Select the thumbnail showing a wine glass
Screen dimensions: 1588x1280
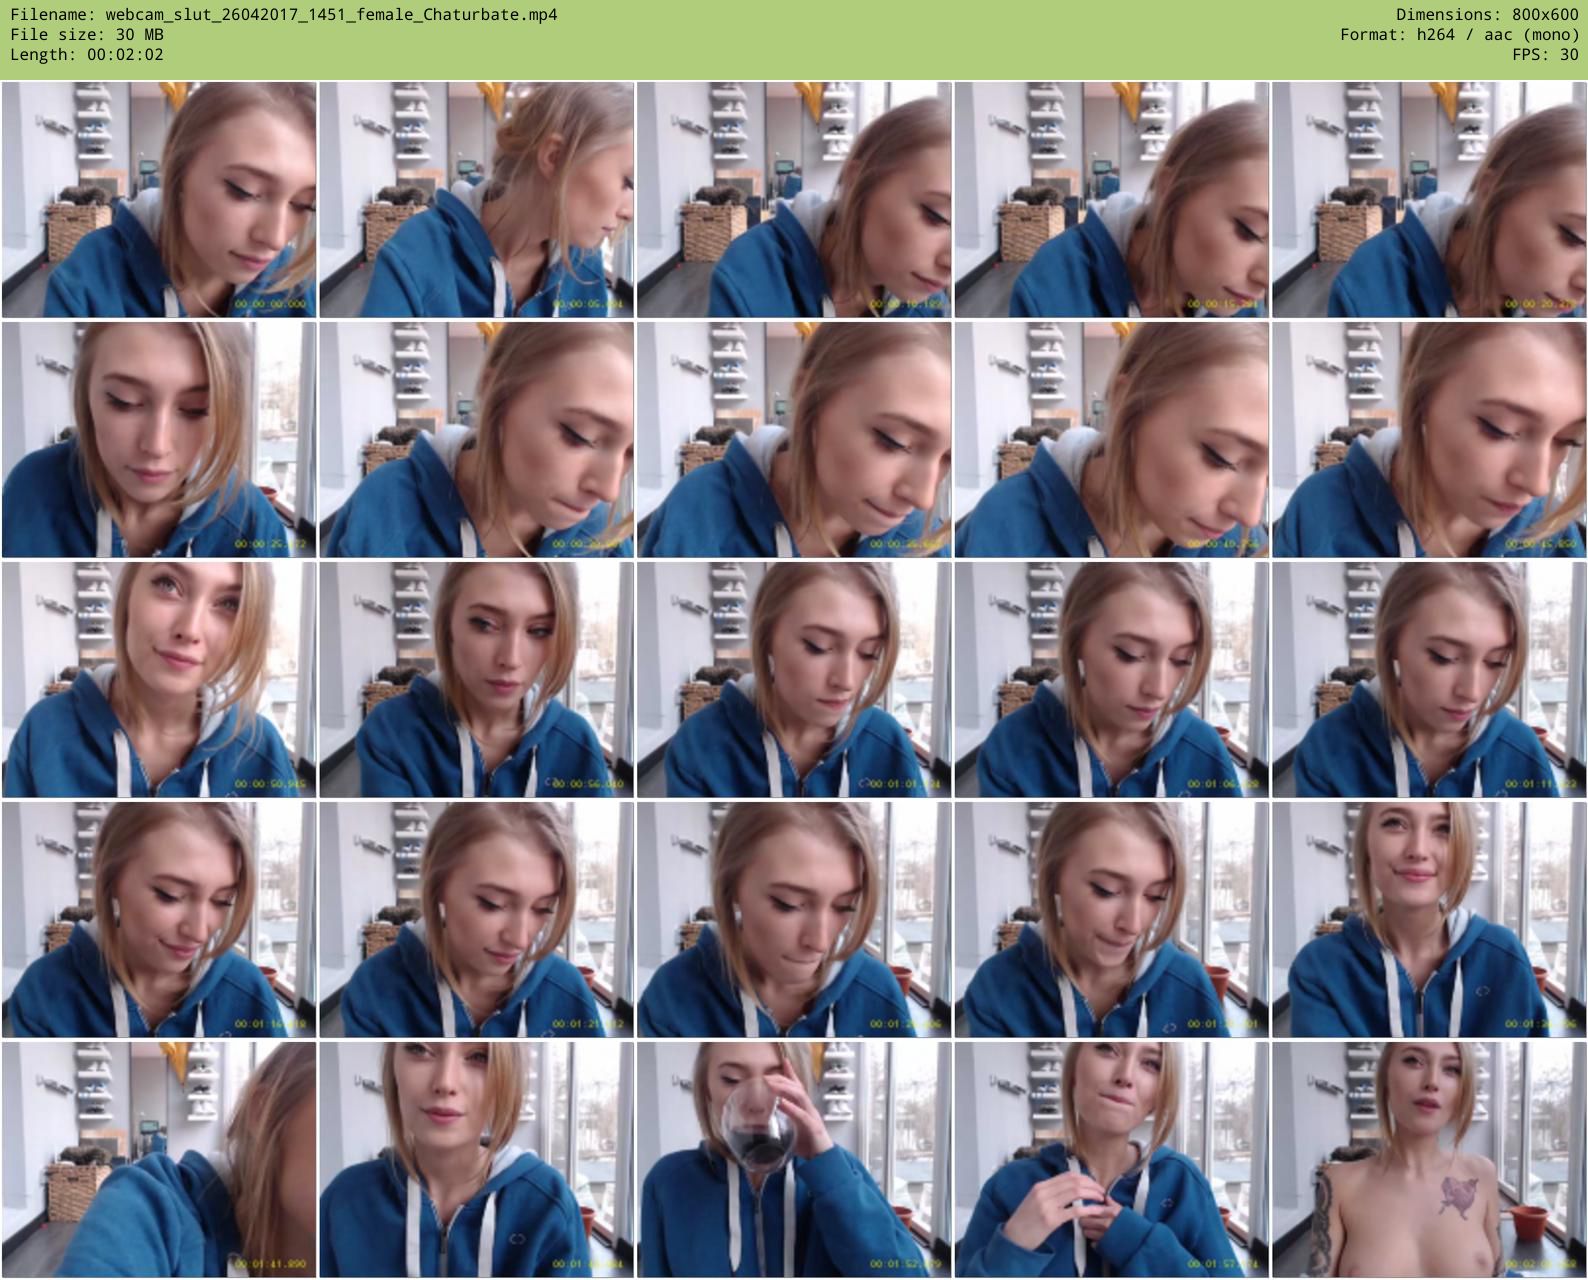794,1160
